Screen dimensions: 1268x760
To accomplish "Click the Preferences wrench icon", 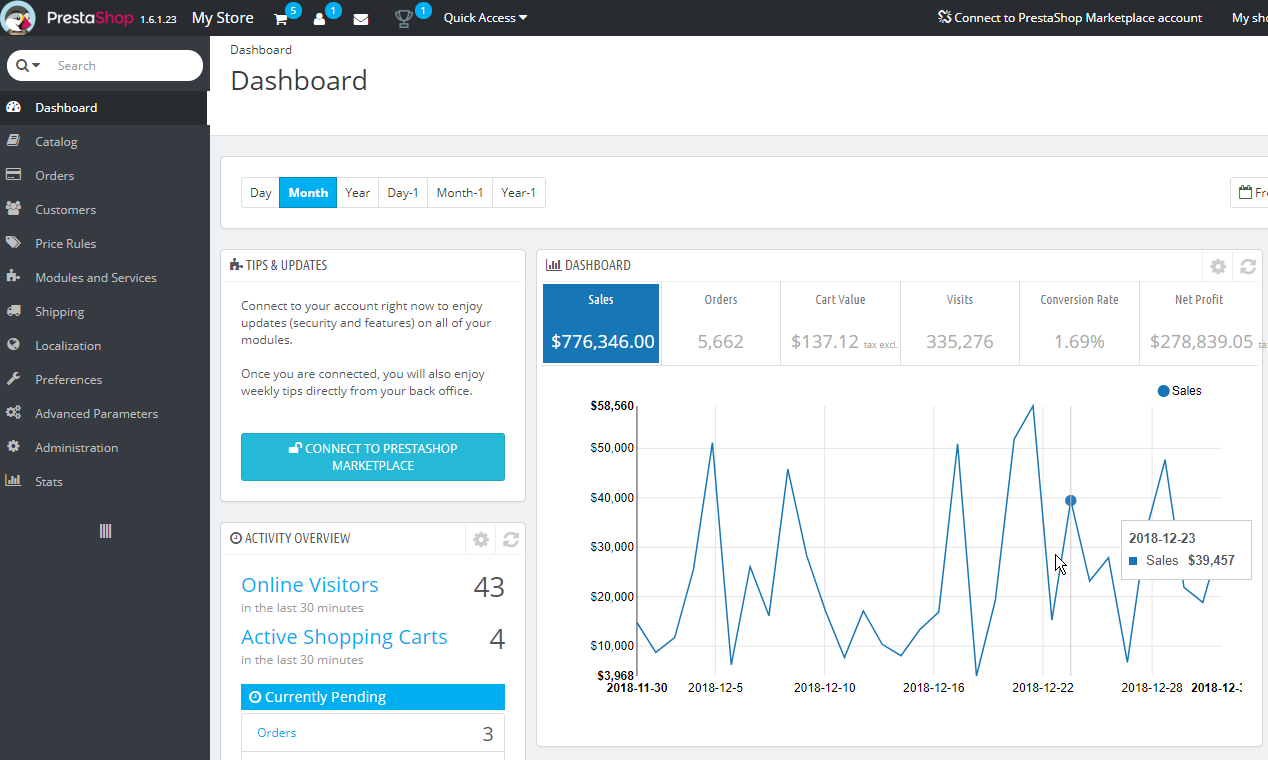I will (x=14, y=379).
